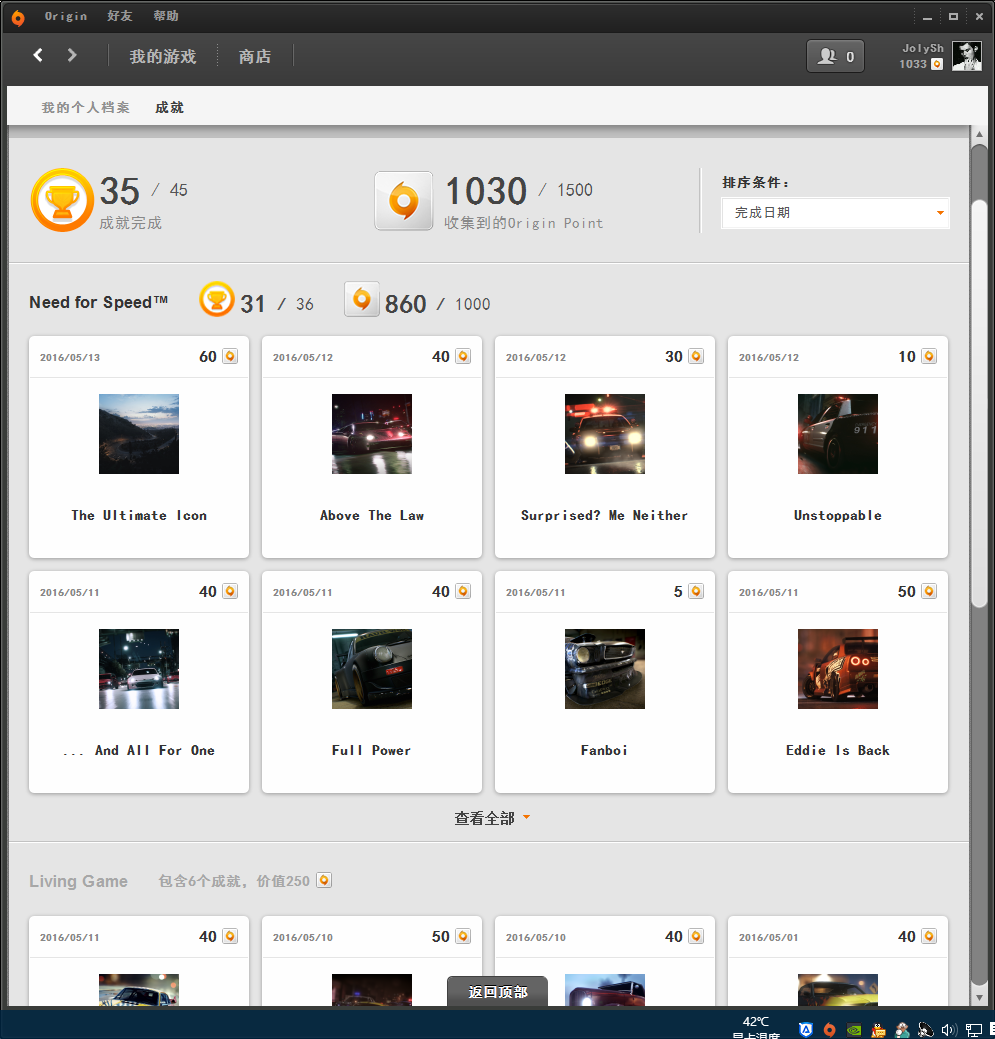Click the Fanboi title text

tap(604, 750)
